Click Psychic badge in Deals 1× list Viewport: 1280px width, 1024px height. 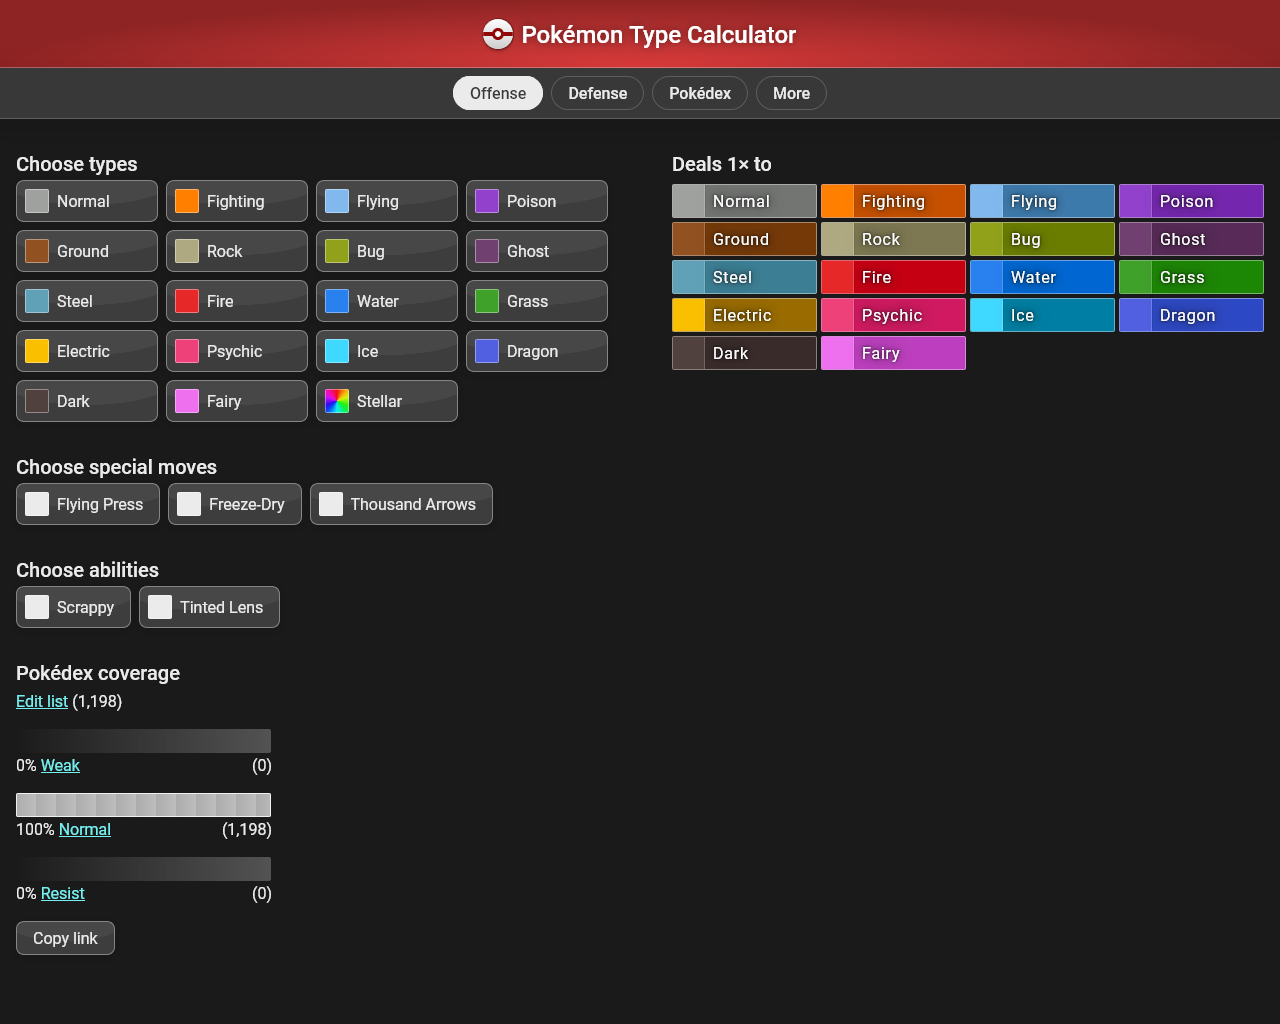[x=893, y=315]
